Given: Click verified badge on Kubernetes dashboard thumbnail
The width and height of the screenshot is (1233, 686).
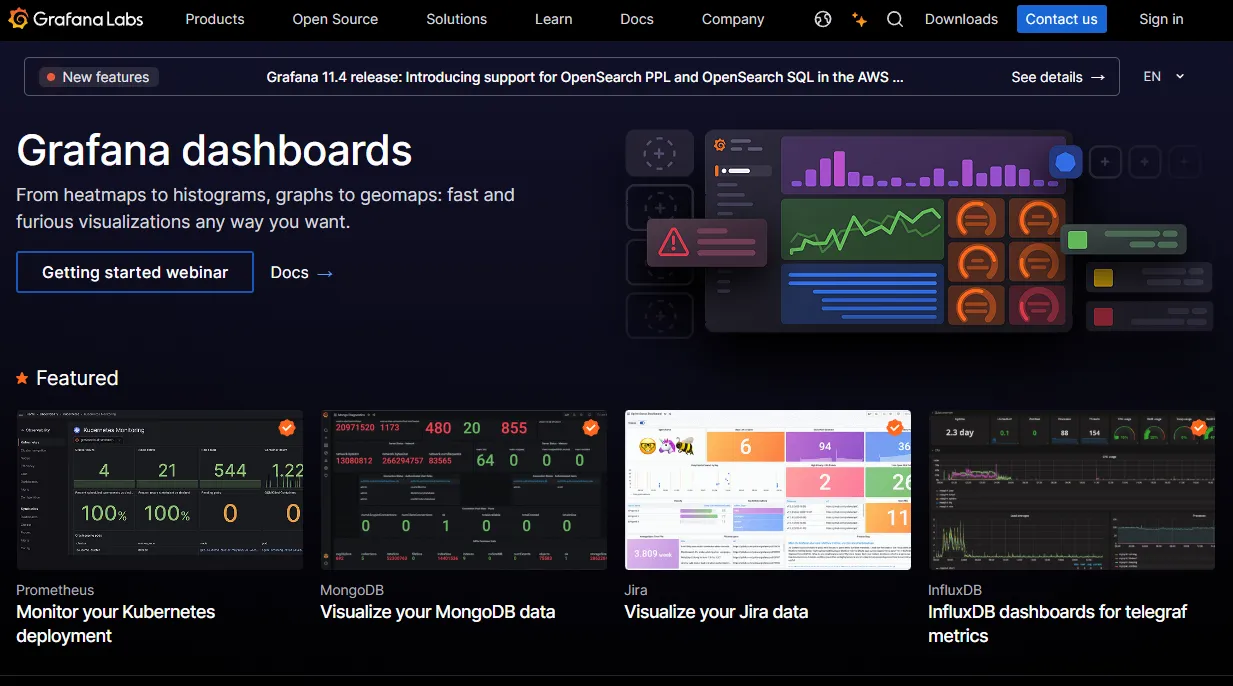Looking at the screenshot, I should [287, 428].
